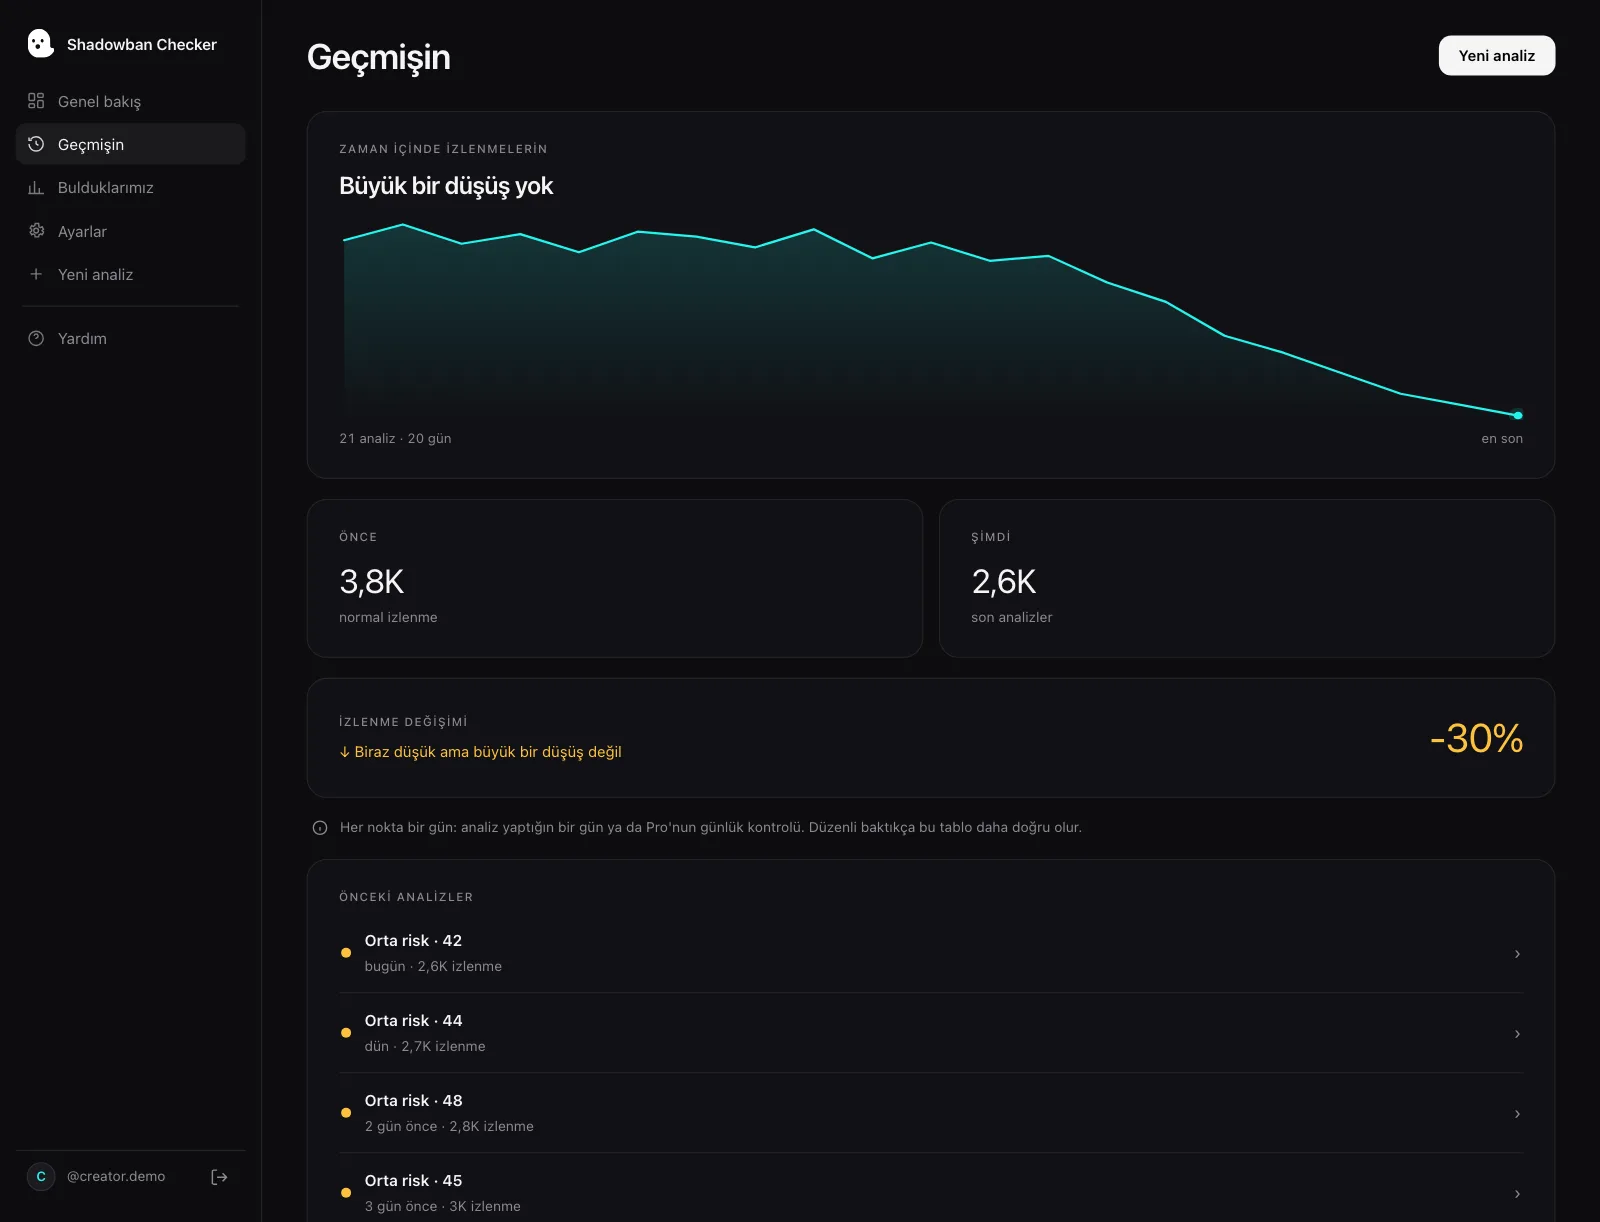
Task: Select the Geçmişin sidebar item
Action: (130, 144)
